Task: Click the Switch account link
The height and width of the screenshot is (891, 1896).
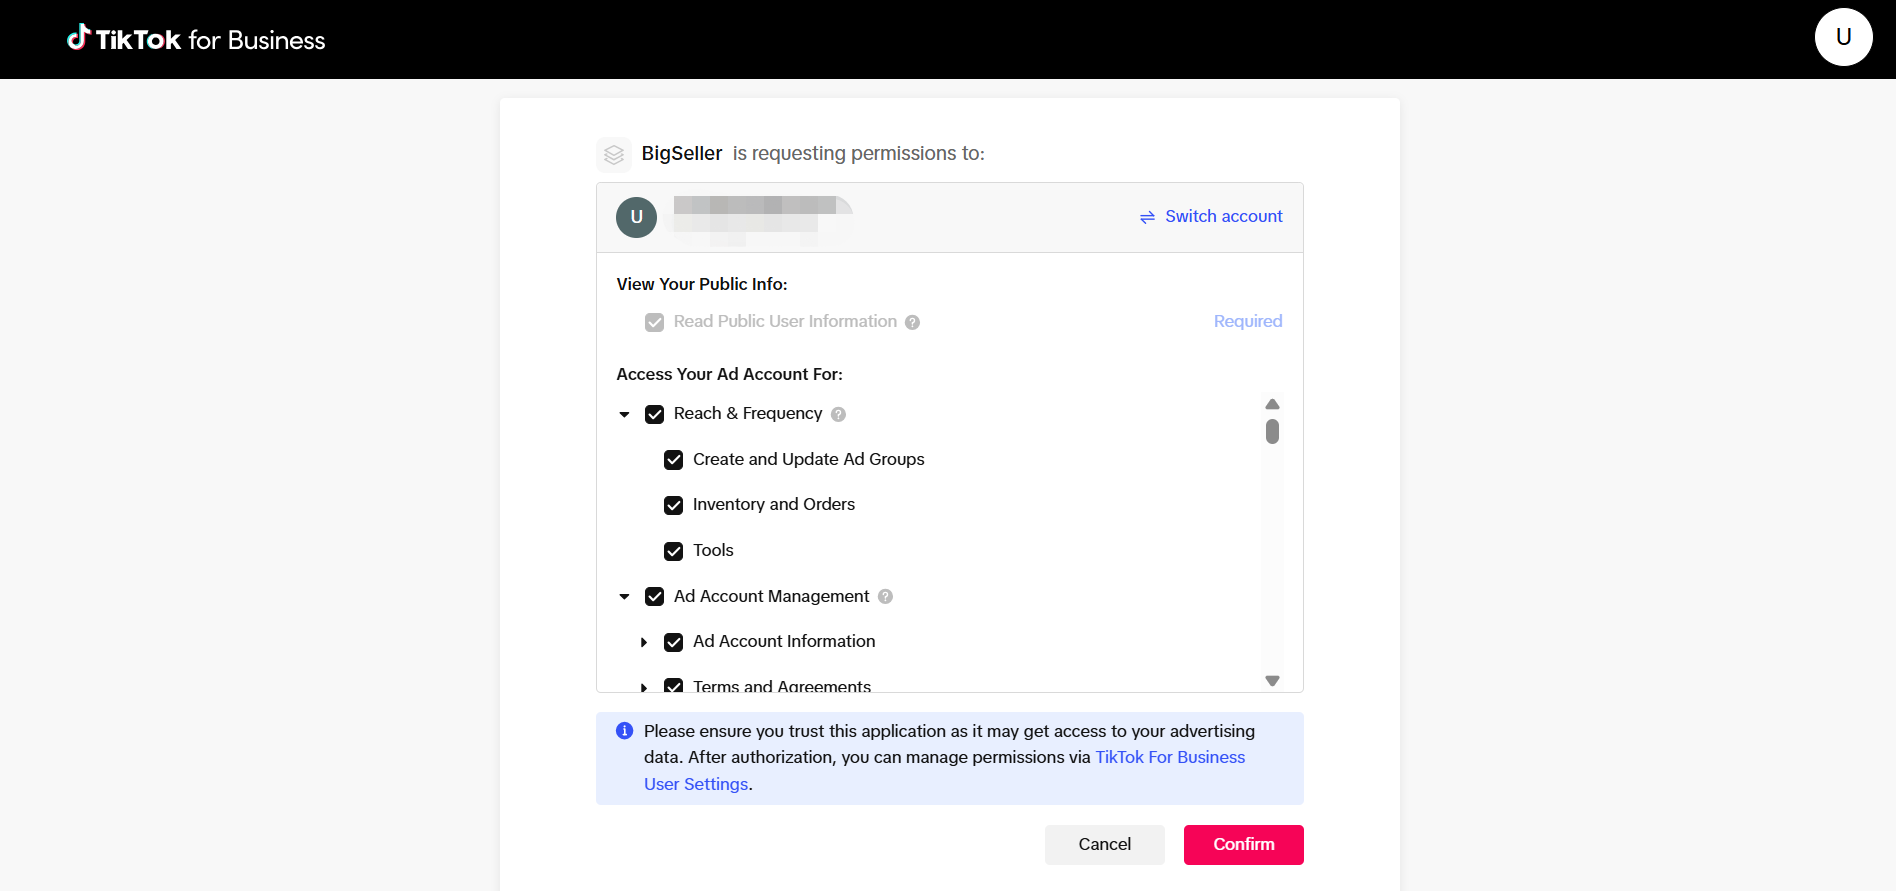Action: pos(1211,216)
